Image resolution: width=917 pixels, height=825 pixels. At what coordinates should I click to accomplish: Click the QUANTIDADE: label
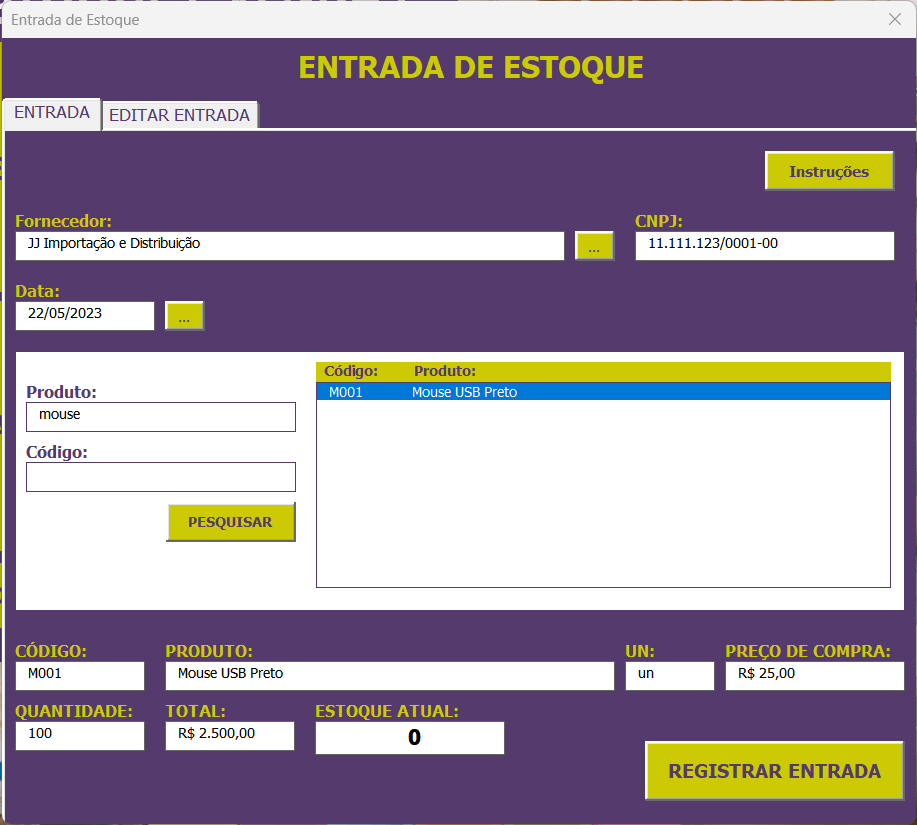click(x=74, y=711)
